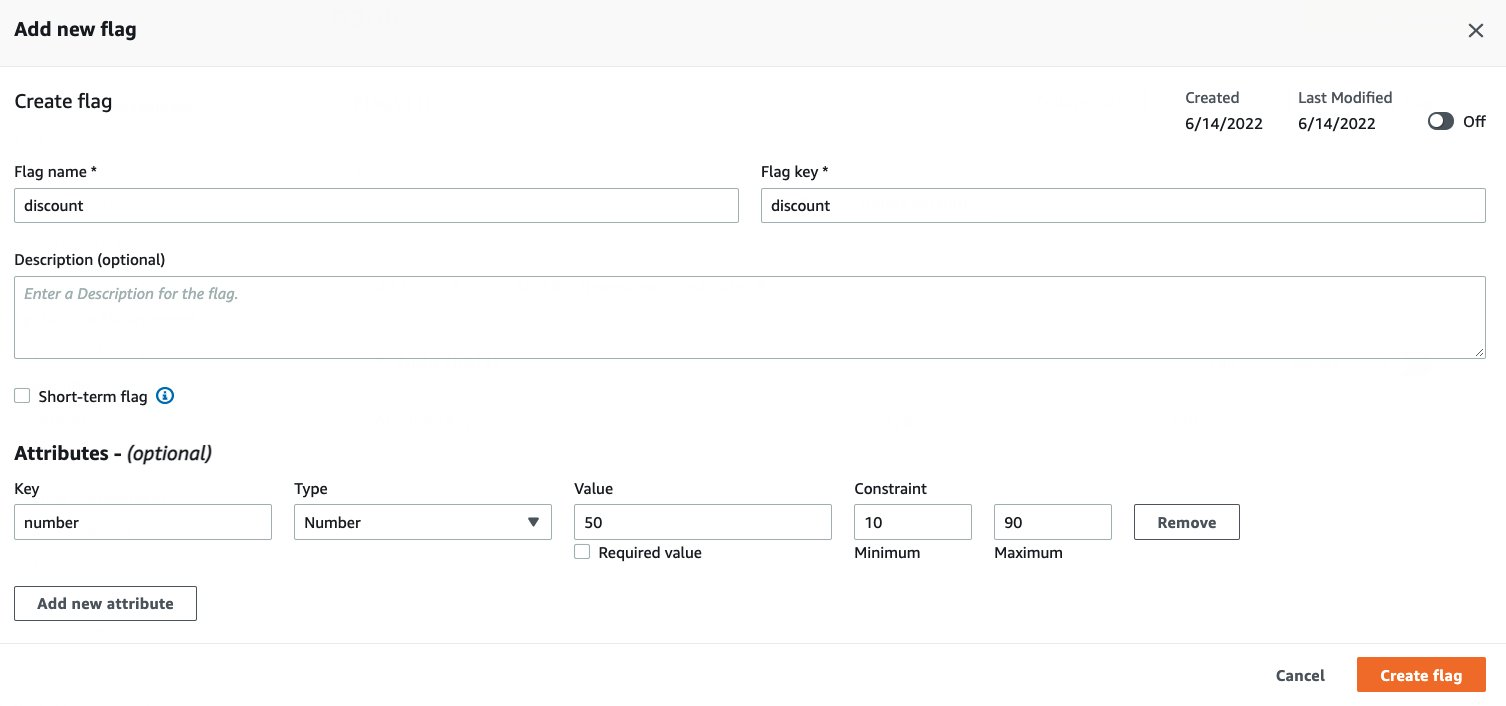Click the Maximum constraint field showing 90
This screenshot has height=706, width=1506.
tap(1052, 521)
